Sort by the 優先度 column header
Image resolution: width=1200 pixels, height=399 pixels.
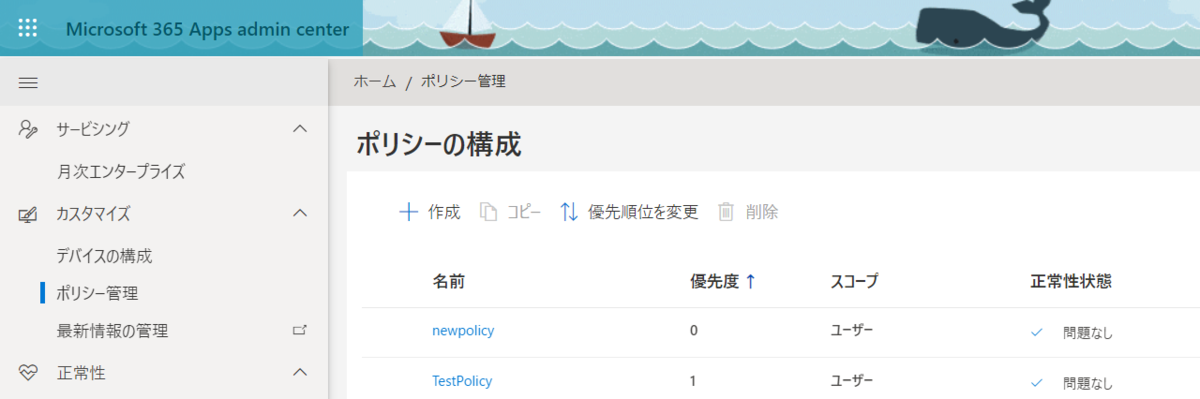(x=715, y=282)
